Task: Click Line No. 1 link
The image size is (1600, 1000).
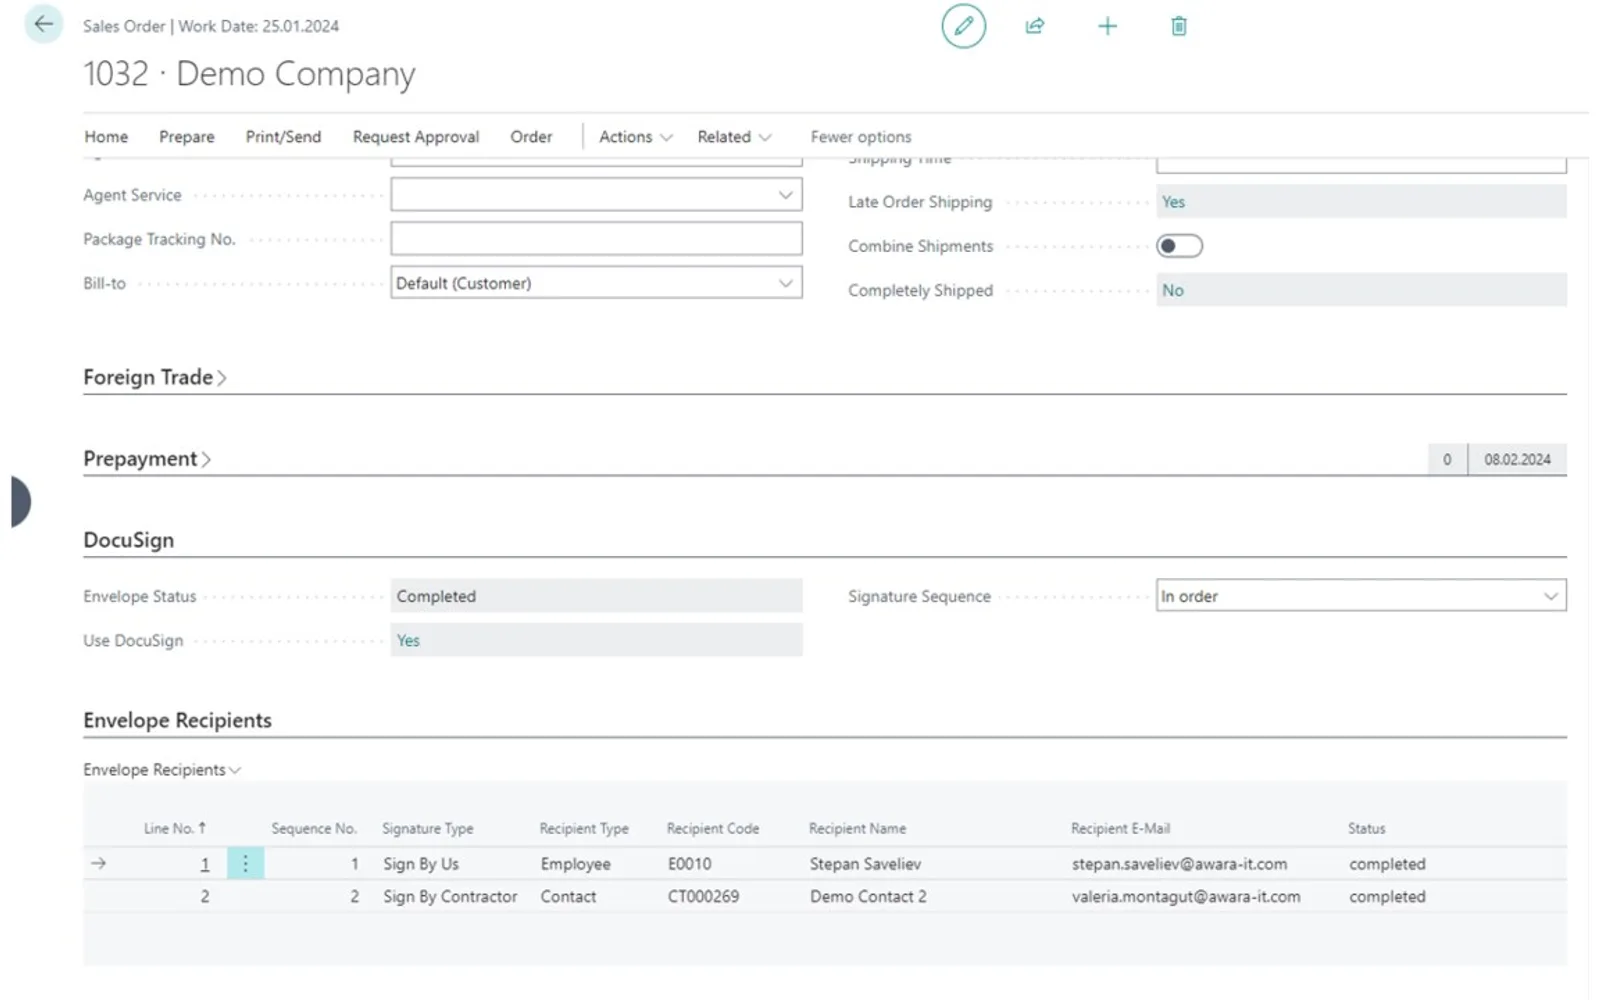Action: point(205,864)
